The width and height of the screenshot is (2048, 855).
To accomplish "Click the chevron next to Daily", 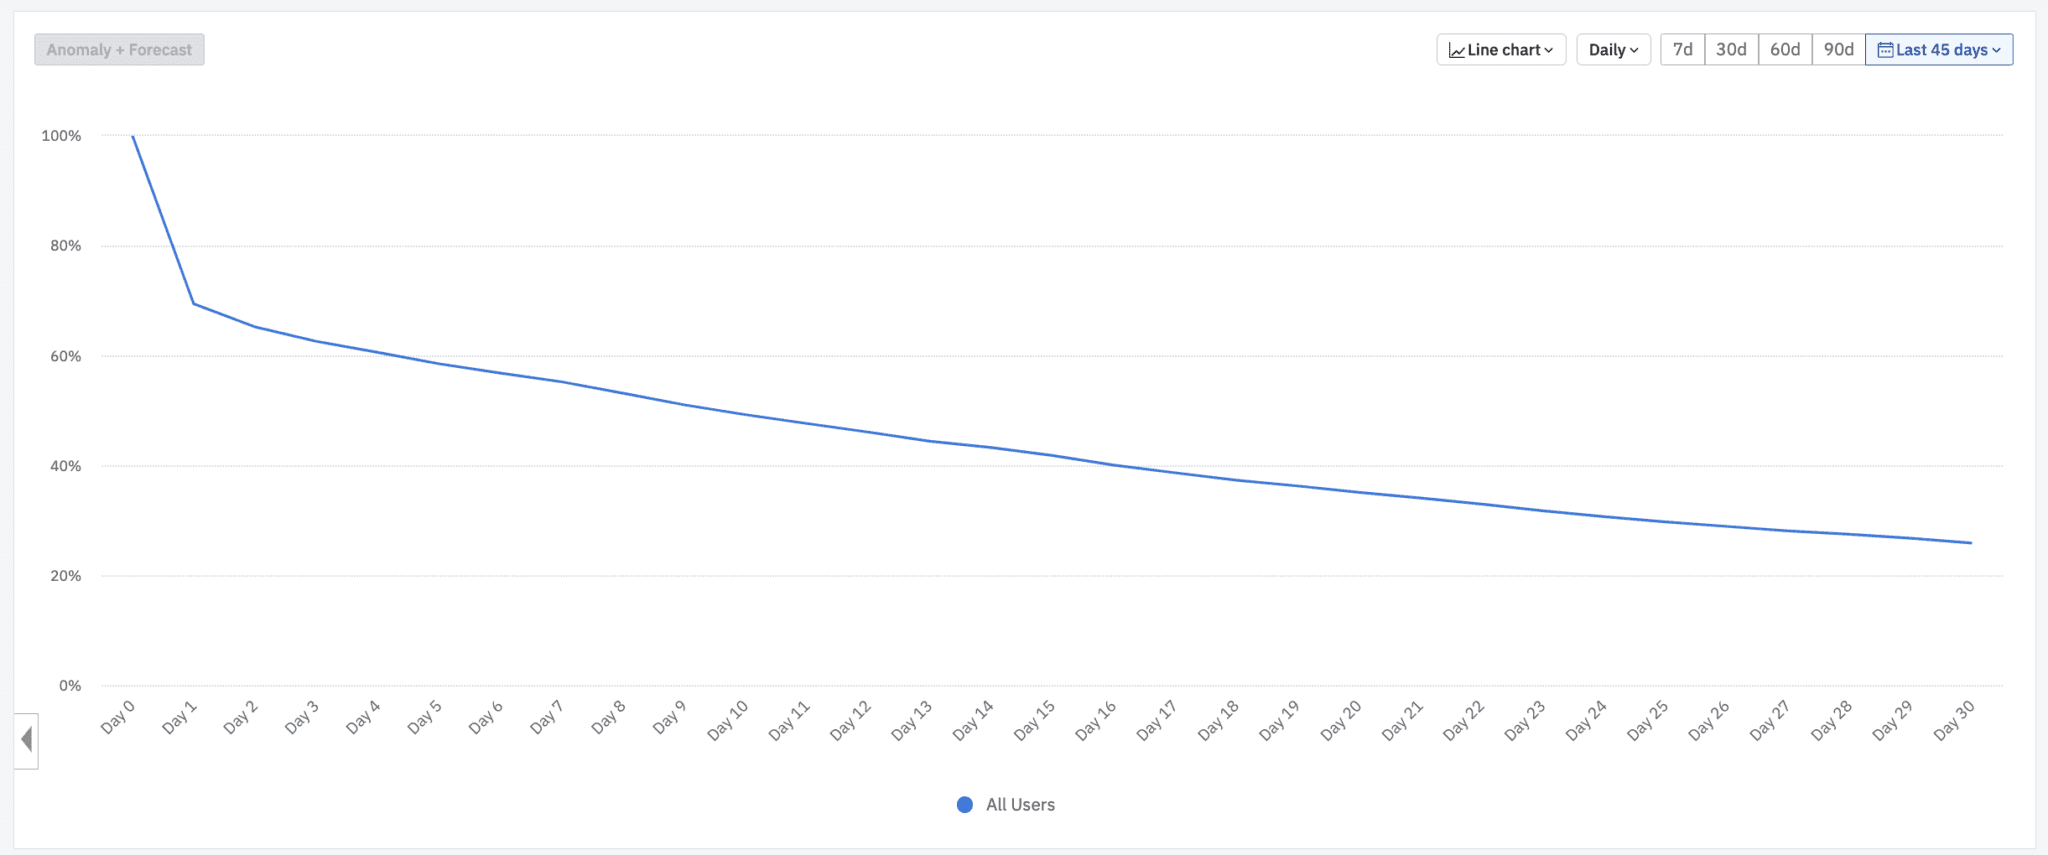I will point(1636,49).
